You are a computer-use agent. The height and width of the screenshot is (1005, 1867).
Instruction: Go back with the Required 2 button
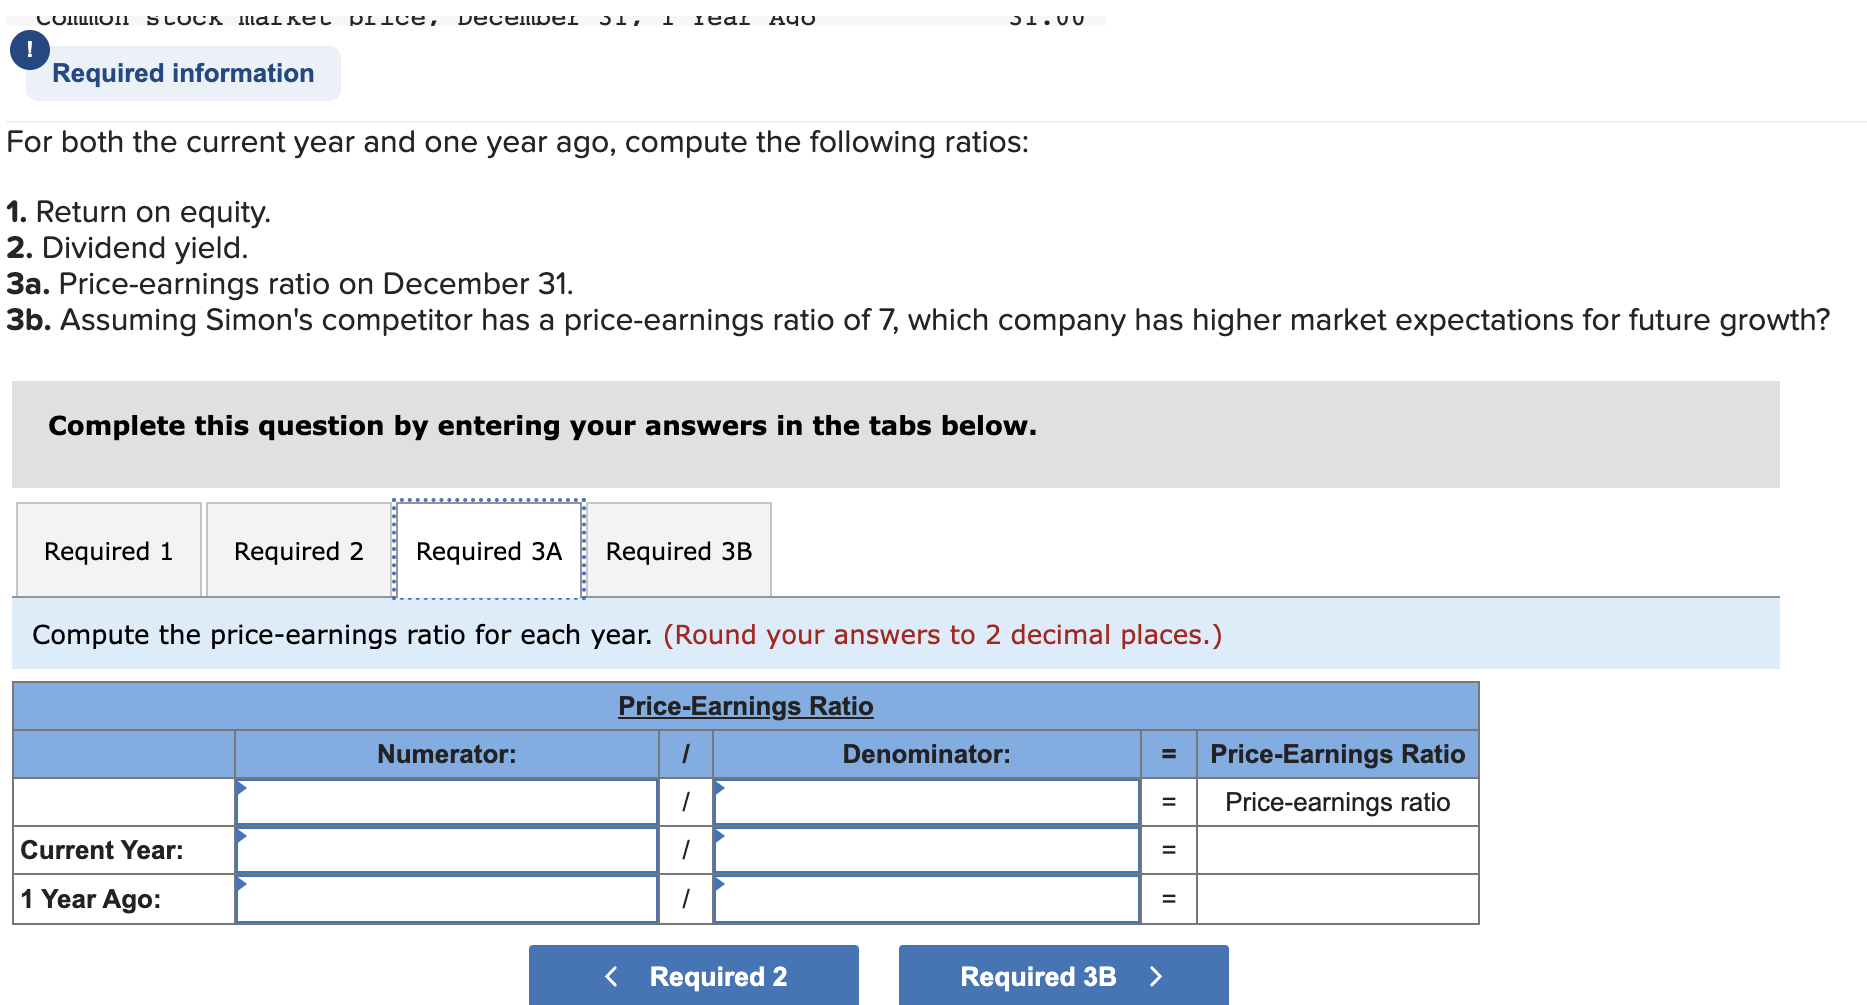(694, 975)
